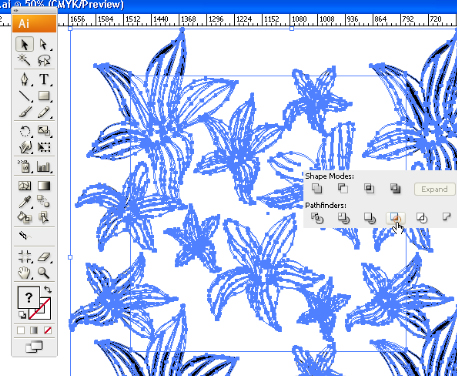Image resolution: width=457 pixels, height=376 pixels.
Task: Activate the Rotate tool
Action: click(24, 131)
